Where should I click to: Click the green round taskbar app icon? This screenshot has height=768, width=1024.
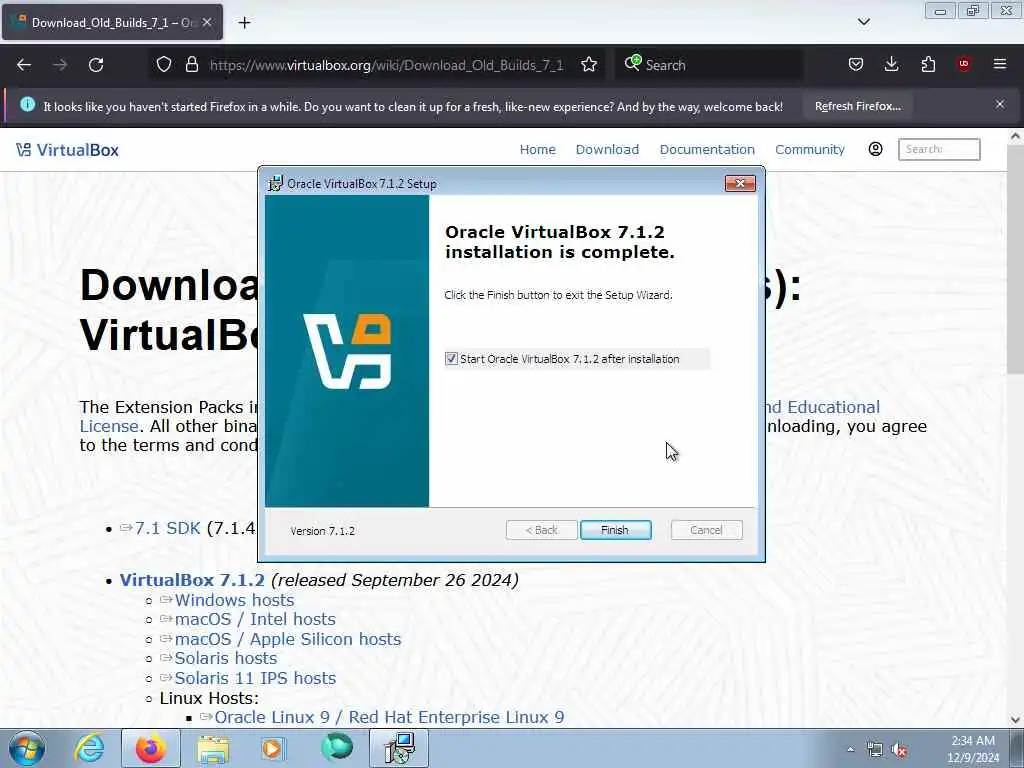(x=337, y=748)
